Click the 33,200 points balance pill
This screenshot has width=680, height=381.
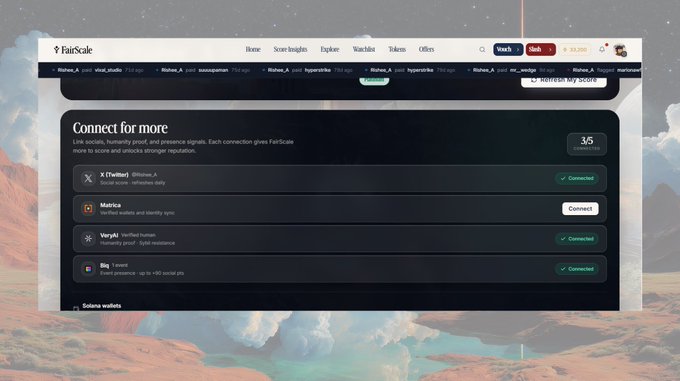[x=575, y=50]
